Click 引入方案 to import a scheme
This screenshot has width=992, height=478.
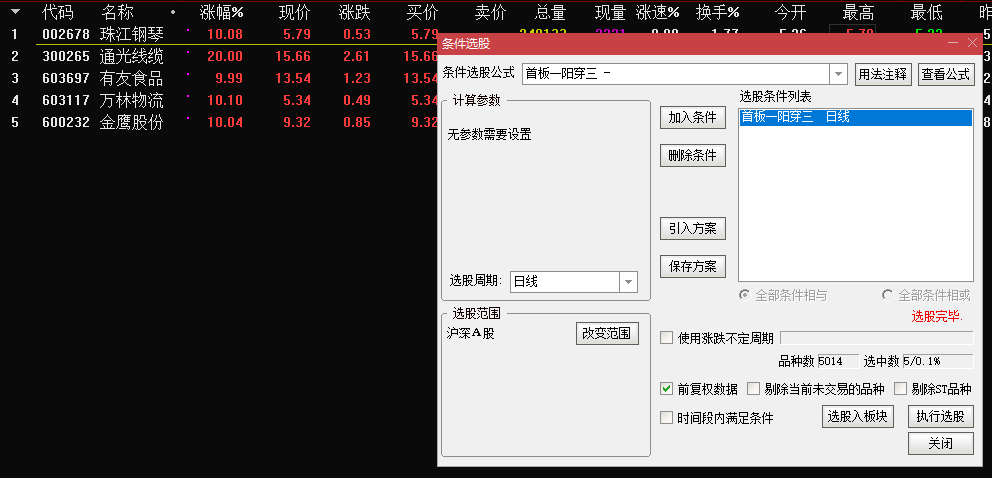pos(693,228)
